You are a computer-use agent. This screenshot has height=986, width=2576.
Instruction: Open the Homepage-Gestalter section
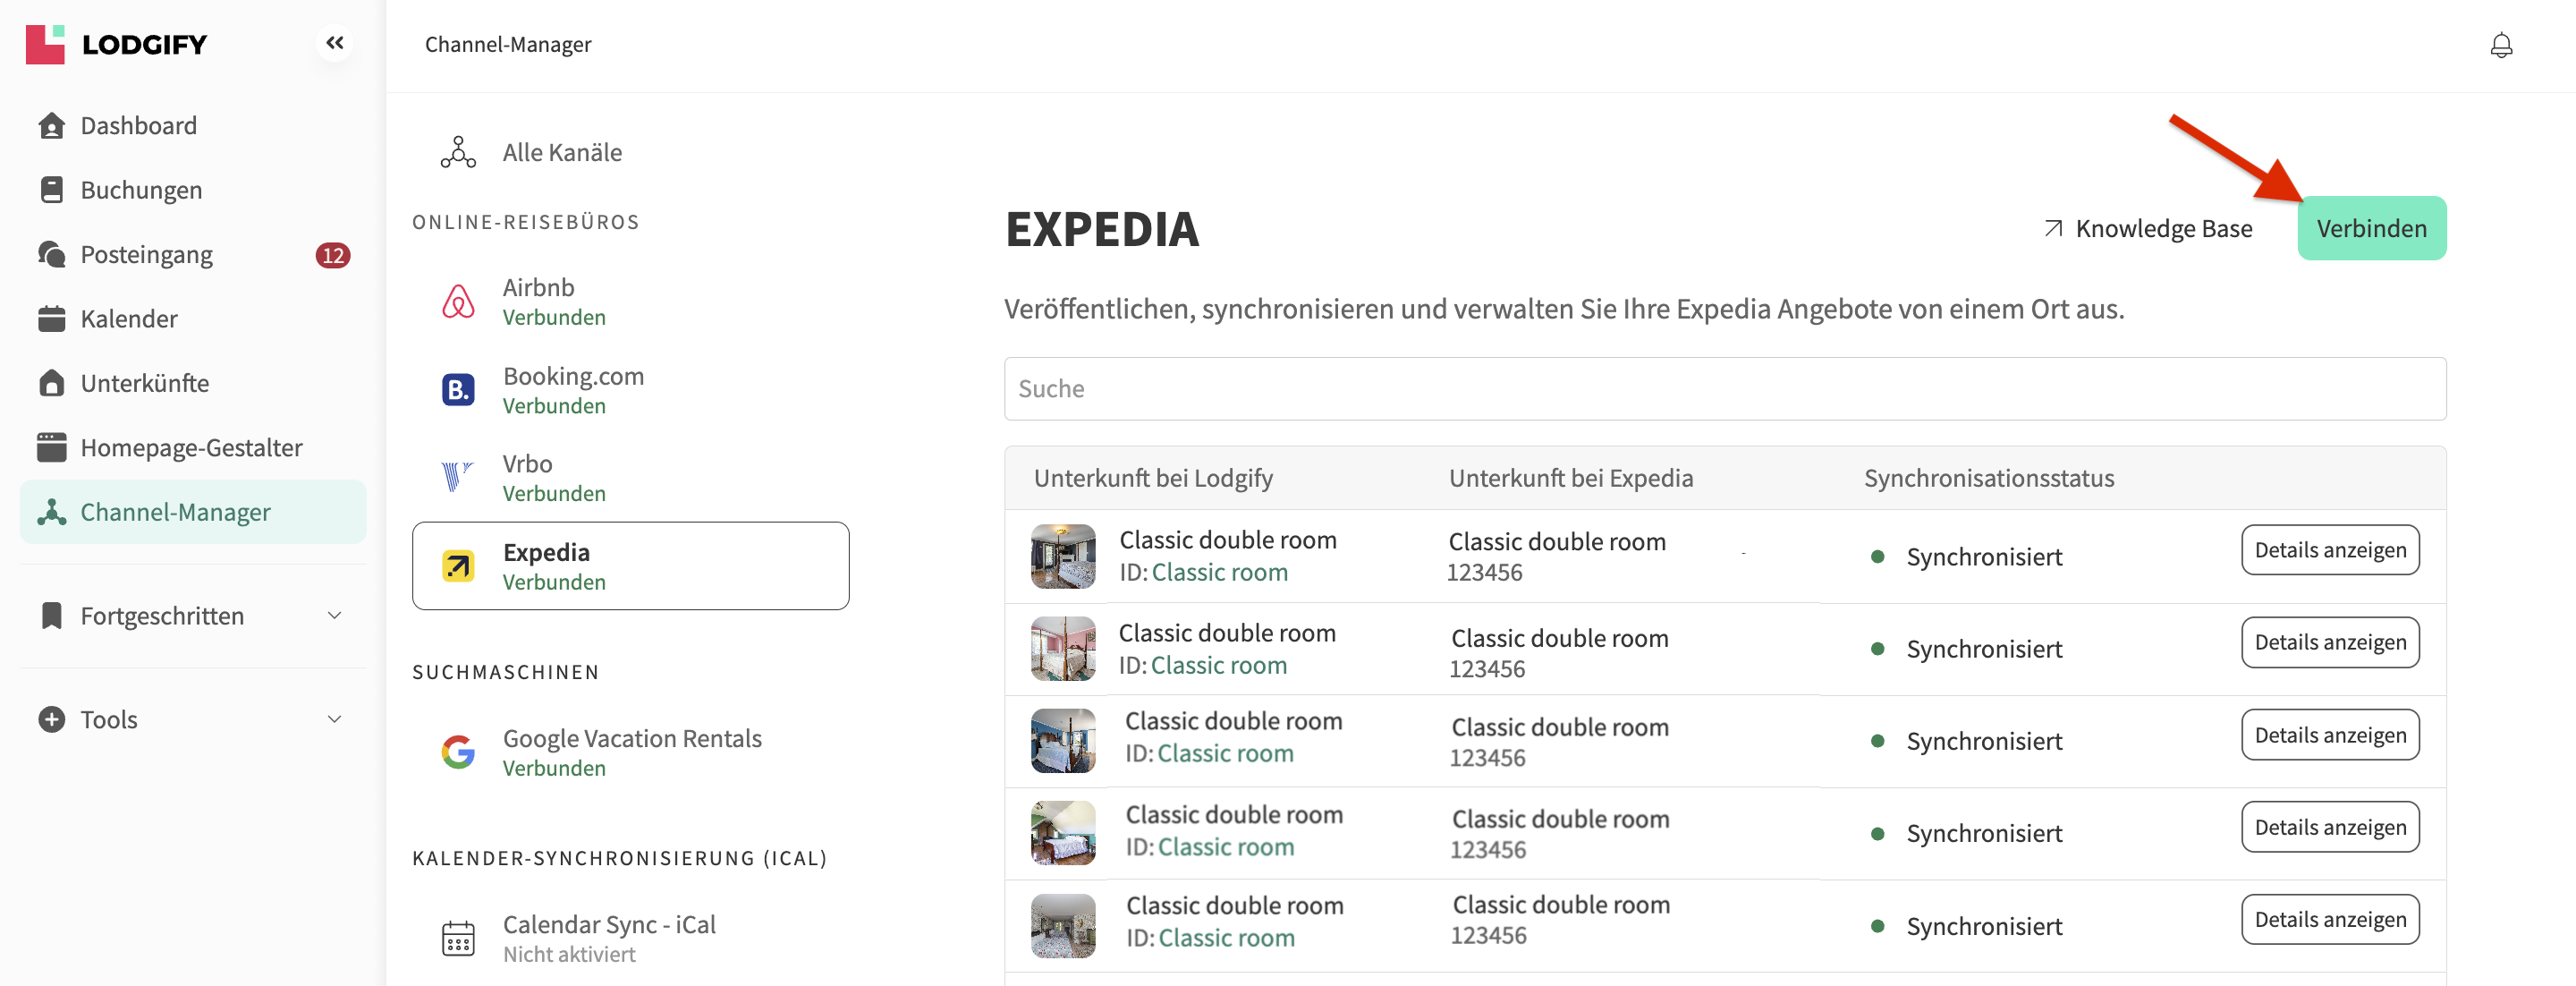tap(191, 448)
